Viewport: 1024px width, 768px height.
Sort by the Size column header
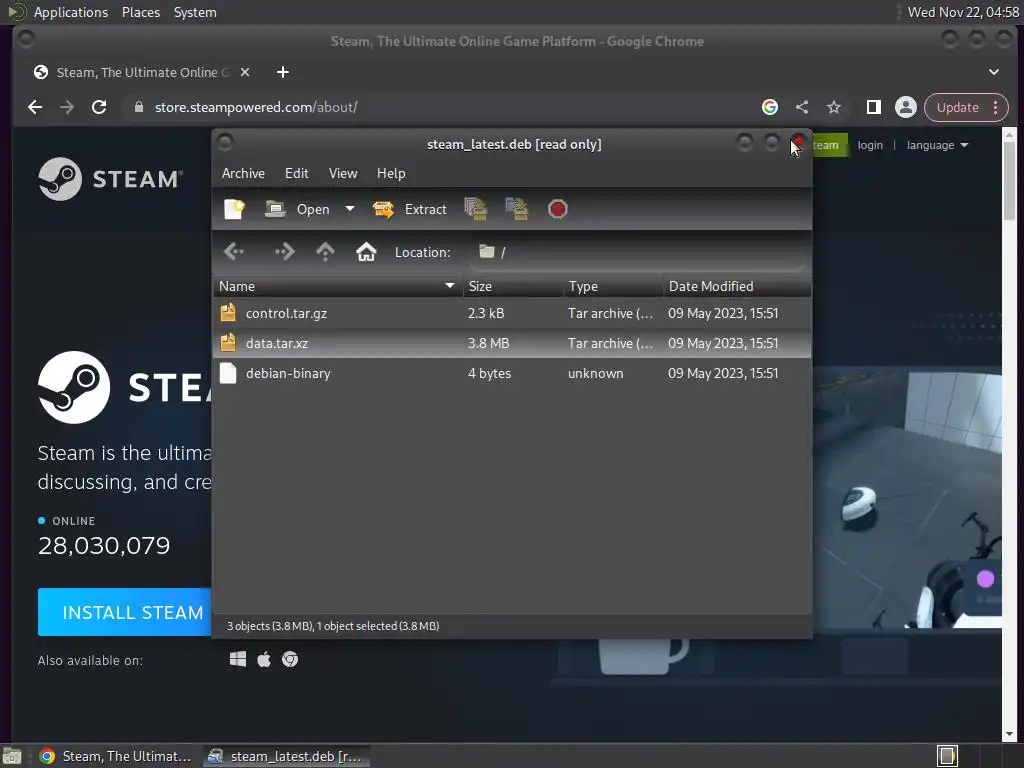(x=513, y=286)
